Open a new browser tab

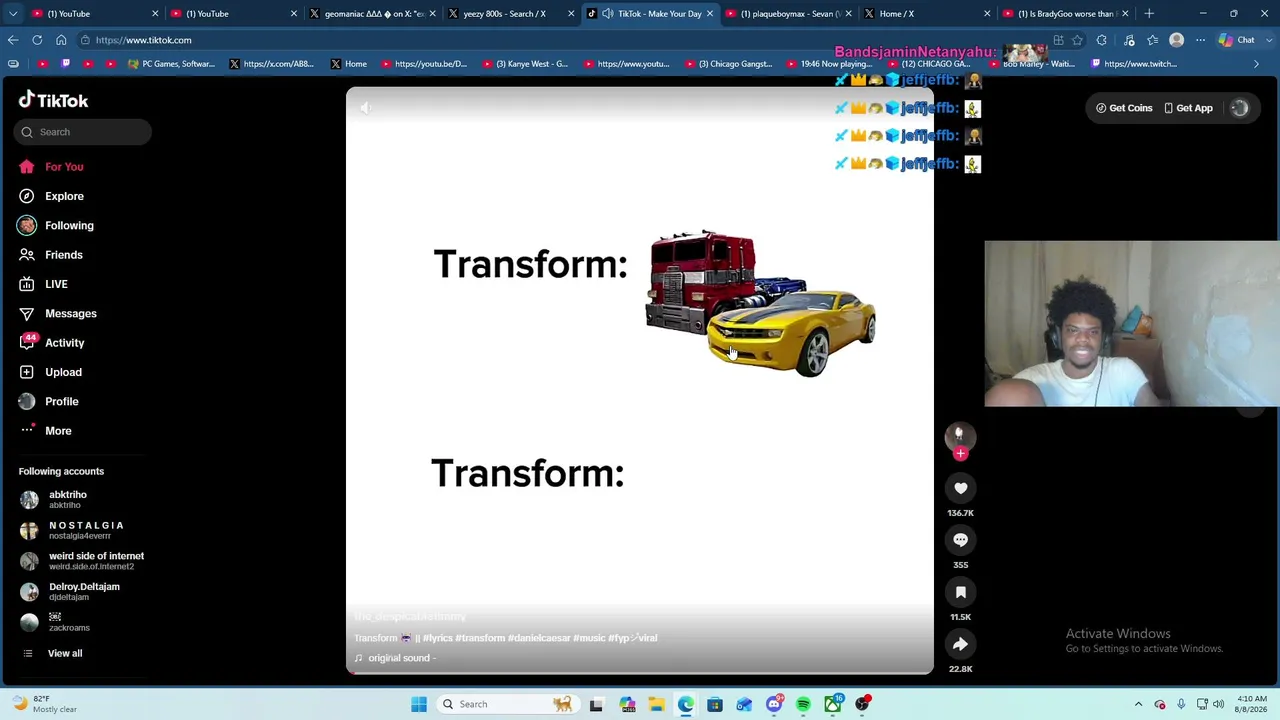[1149, 14]
